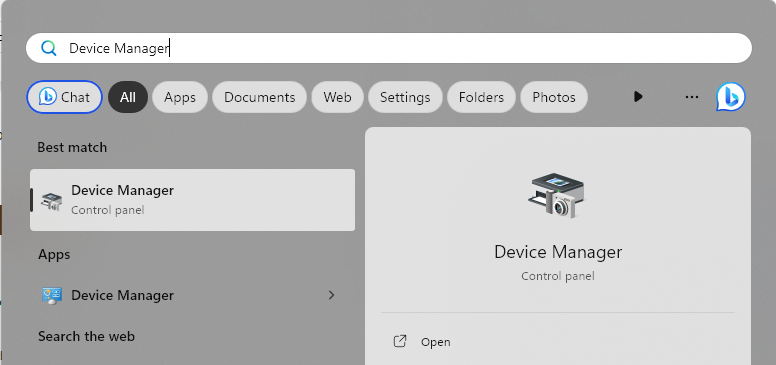The height and width of the screenshot is (365, 776).
Task: Open Bing Chat icon at top right
Action: (730, 97)
